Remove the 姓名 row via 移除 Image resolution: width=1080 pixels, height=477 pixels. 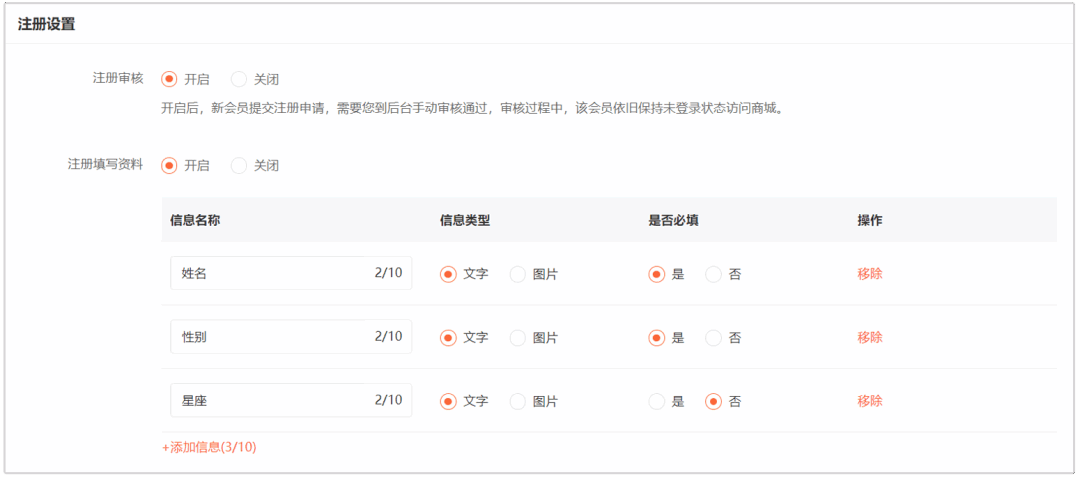tap(869, 274)
